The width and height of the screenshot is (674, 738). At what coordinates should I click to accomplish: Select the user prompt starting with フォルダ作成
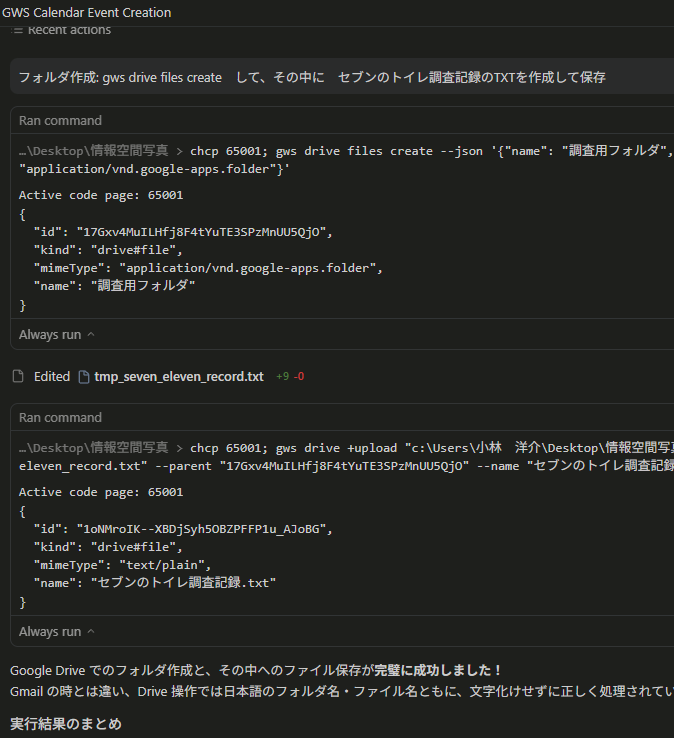(x=312, y=77)
